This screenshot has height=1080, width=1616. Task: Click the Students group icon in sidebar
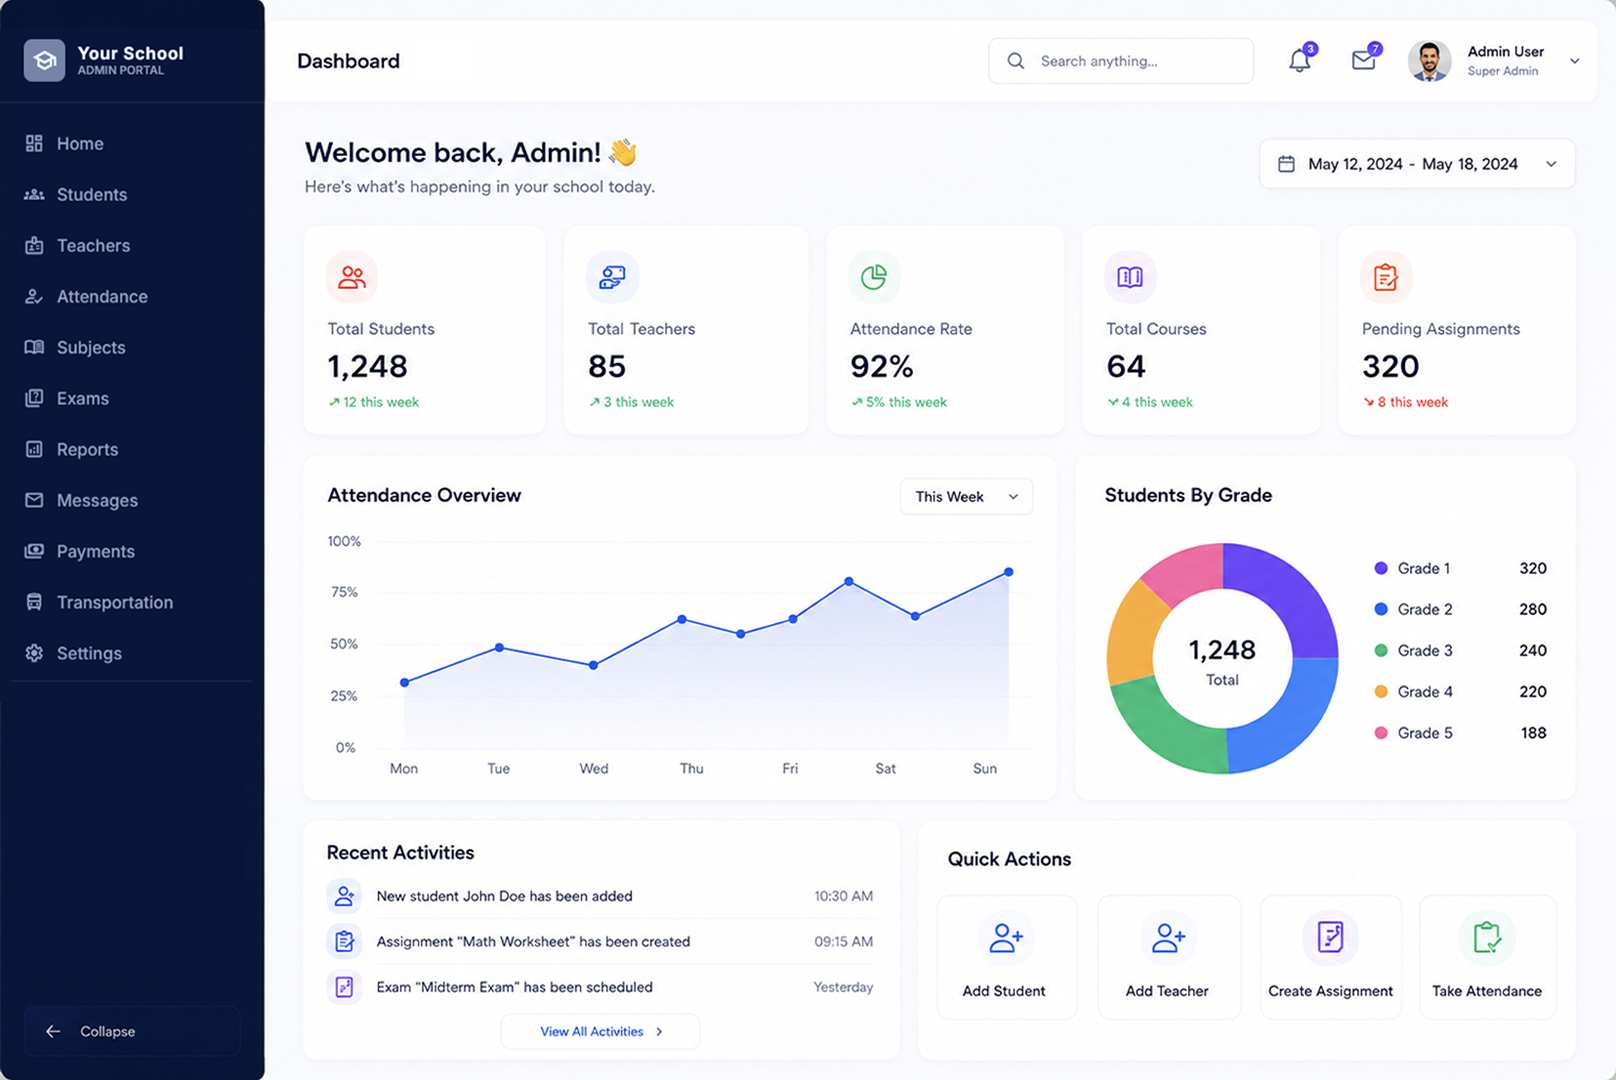pos(34,194)
